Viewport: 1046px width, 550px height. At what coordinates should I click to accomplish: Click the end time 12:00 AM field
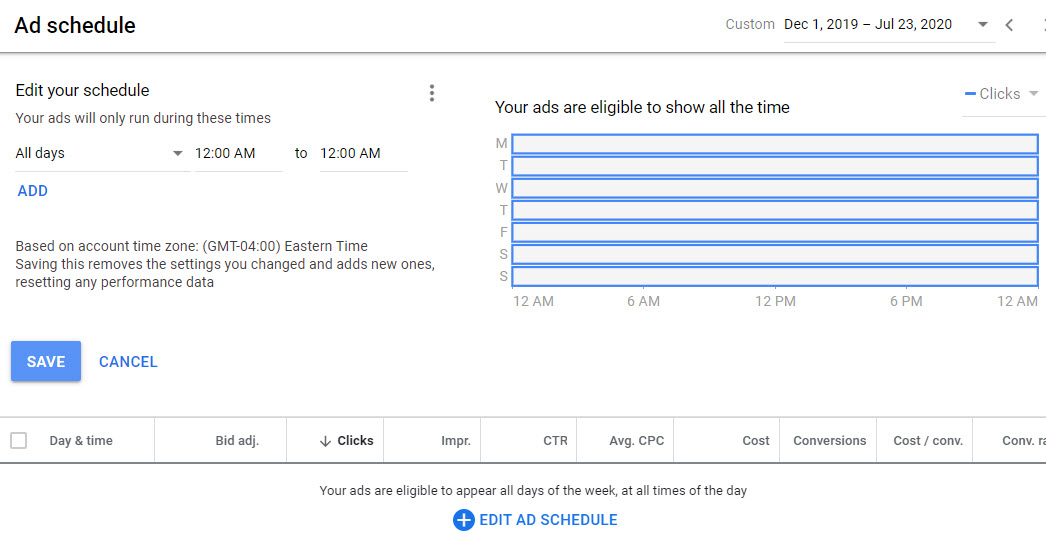coord(363,153)
